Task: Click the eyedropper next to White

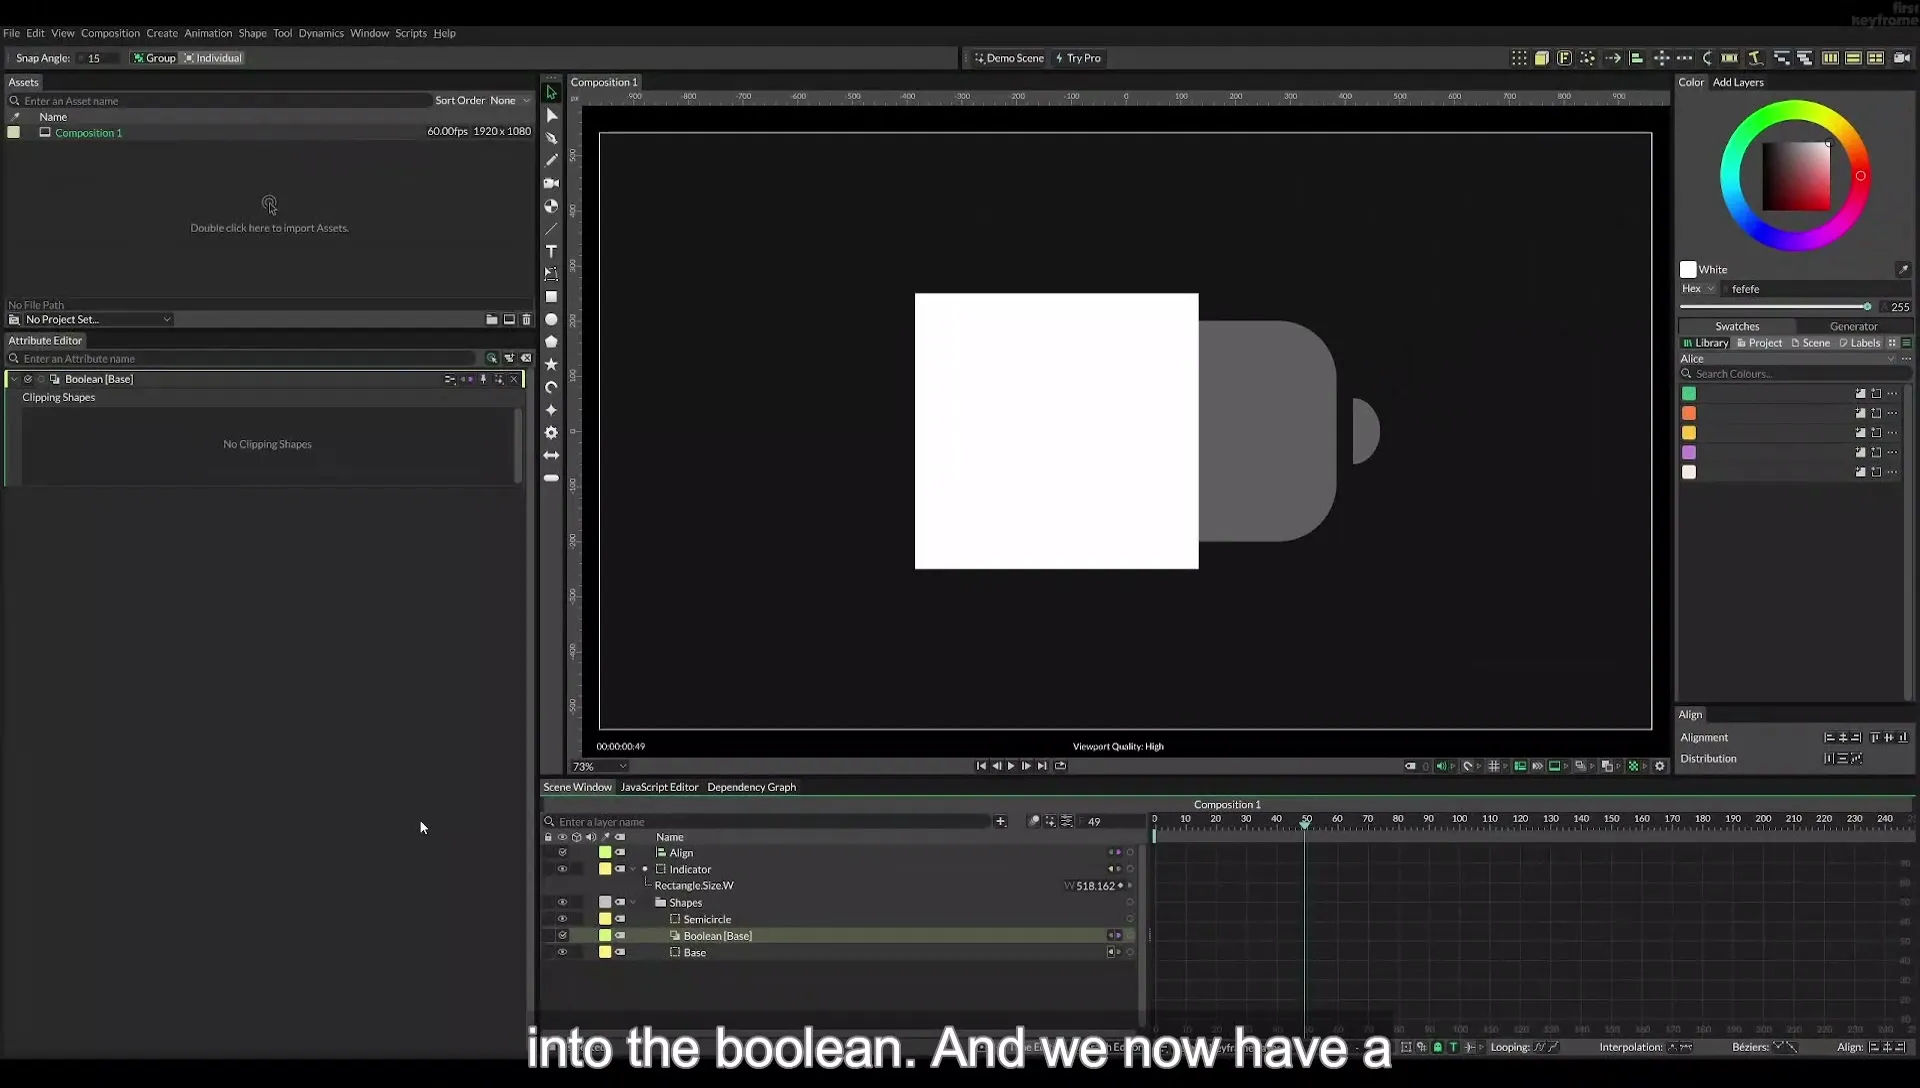Action: [x=1903, y=270]
